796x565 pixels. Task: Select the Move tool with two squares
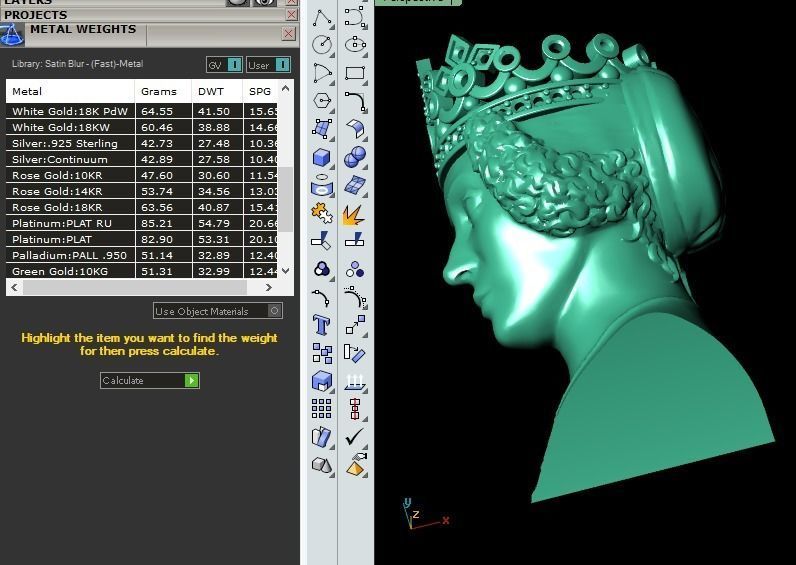355,325
